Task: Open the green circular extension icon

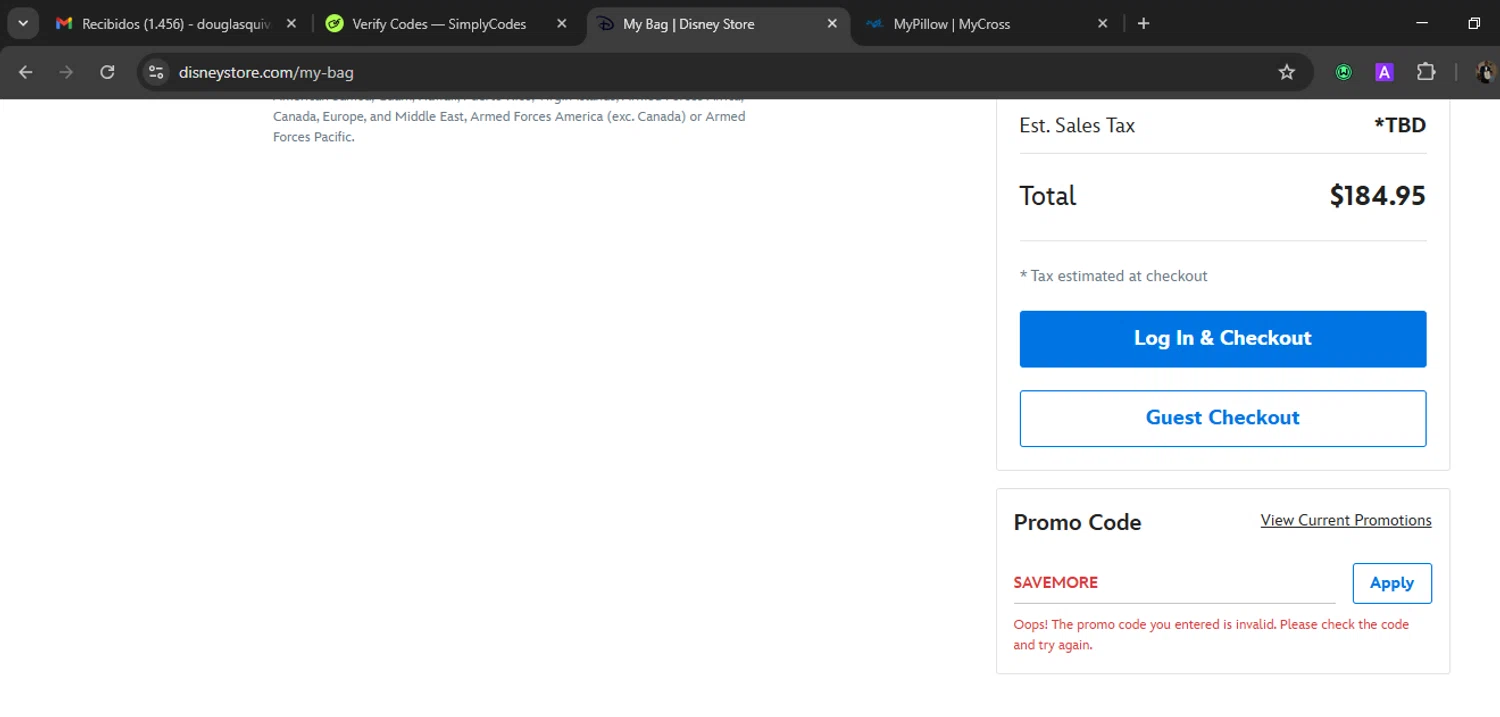Action: click(1344, 72)
